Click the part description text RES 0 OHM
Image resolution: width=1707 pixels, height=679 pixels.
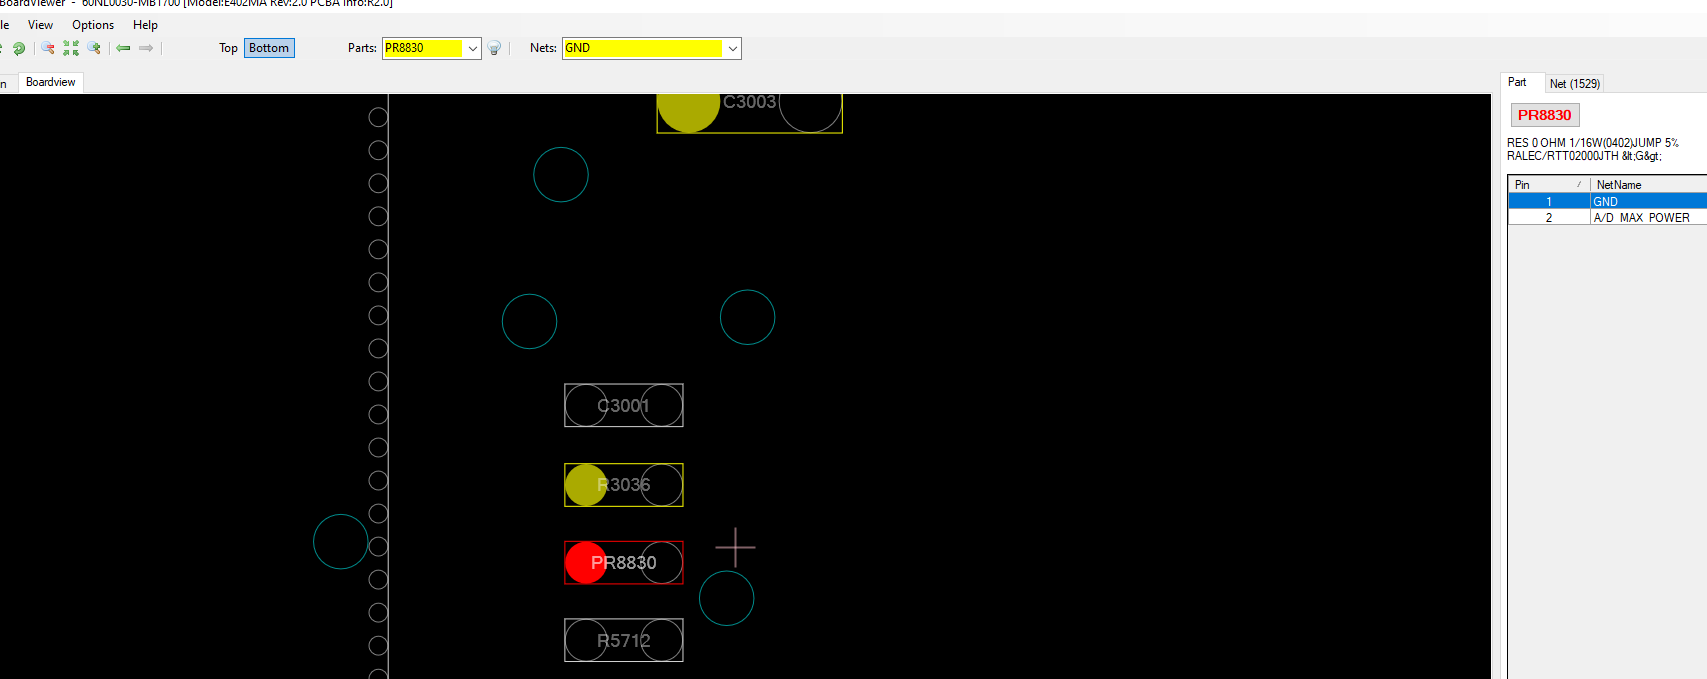click(1593, 149)
